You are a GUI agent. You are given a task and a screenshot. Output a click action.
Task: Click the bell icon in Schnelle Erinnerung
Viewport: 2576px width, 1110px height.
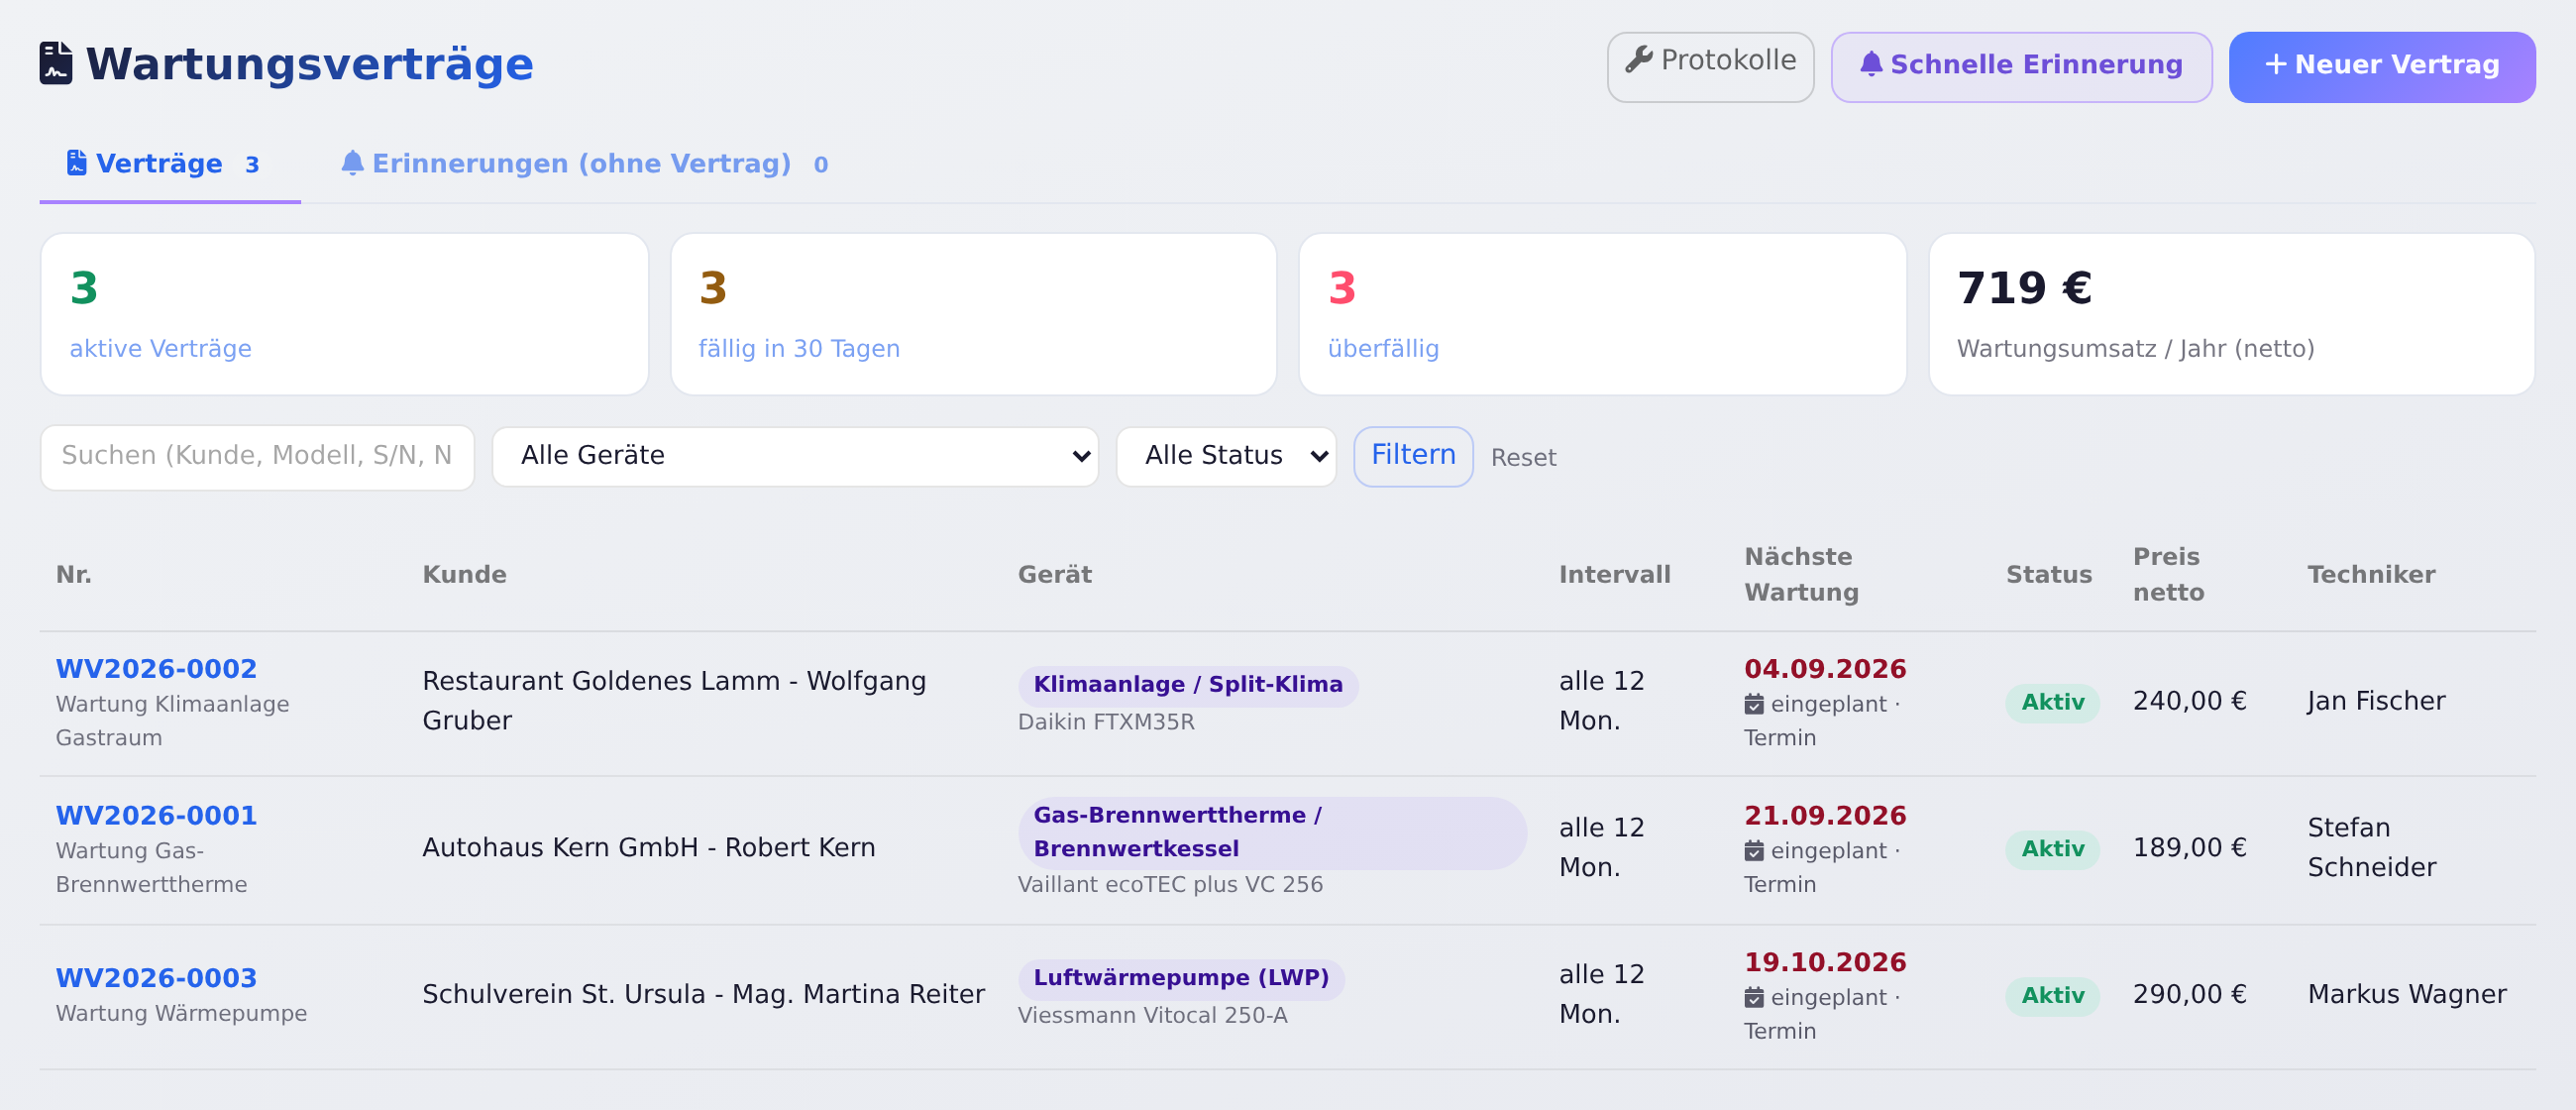(x=1871, y=65)
